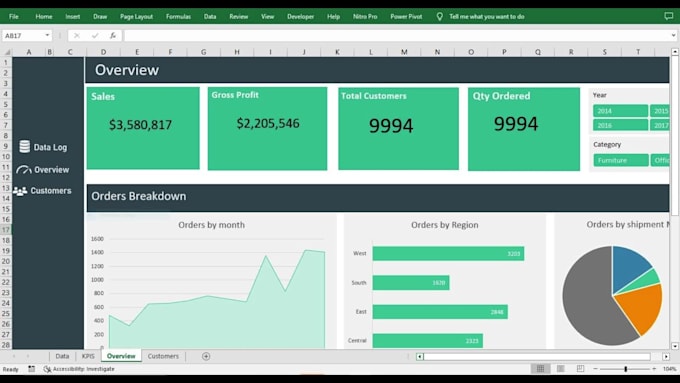Viewport: 680px width, 383px height.
Task: Filter Year slicer to 2016
Action: [620, 125]
